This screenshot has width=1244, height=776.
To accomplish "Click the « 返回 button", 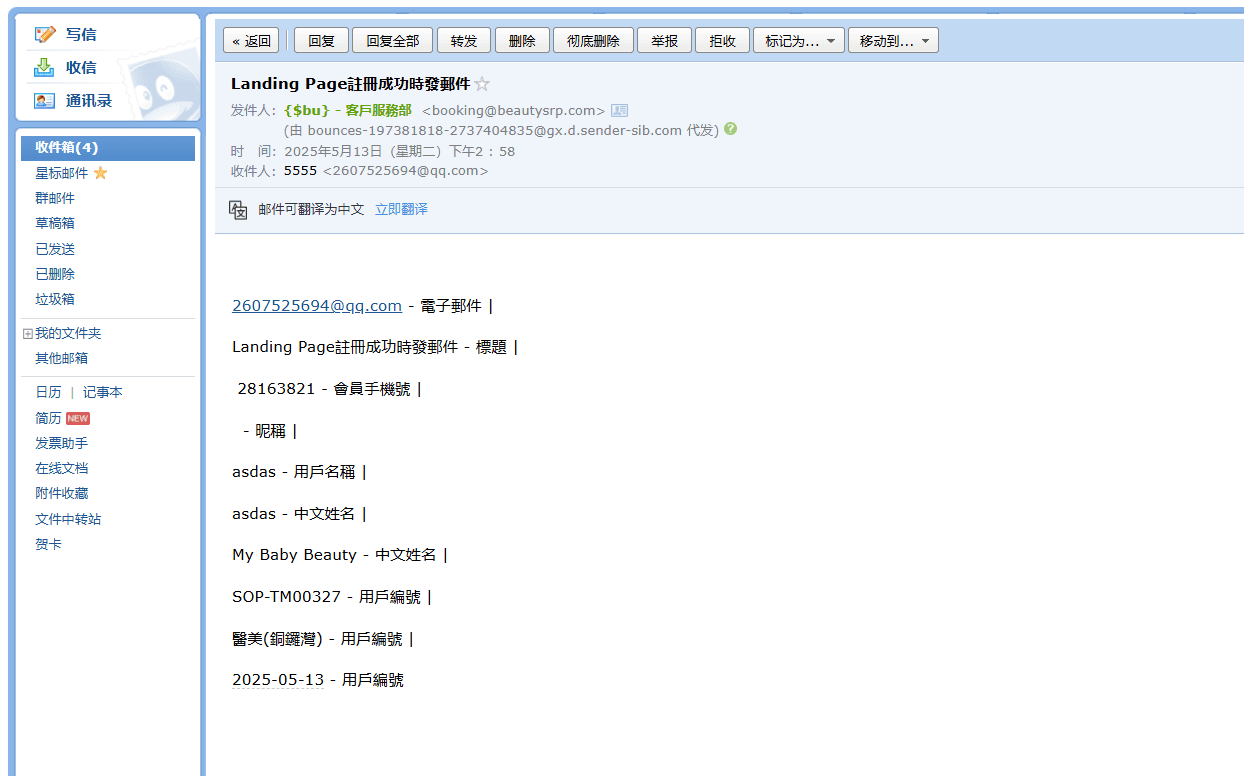I will point(251,41).
